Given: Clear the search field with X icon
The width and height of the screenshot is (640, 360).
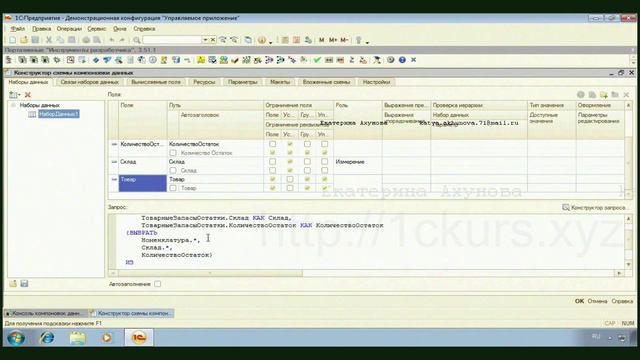Looking at the screenshot, I should 213,40.
